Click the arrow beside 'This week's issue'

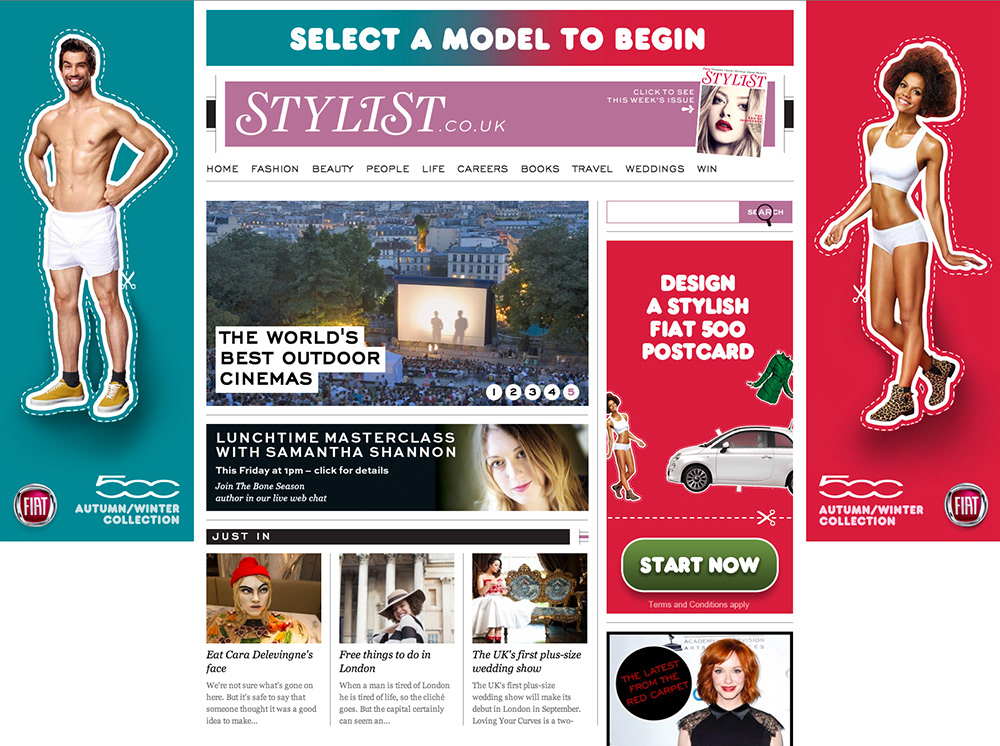(x=687, y=110)
